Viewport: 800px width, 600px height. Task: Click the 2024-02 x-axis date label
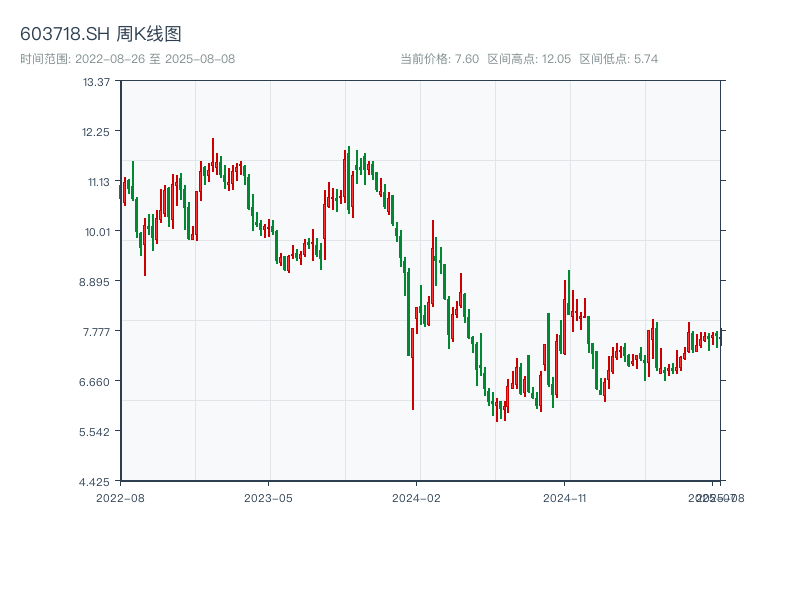[417, 497]
